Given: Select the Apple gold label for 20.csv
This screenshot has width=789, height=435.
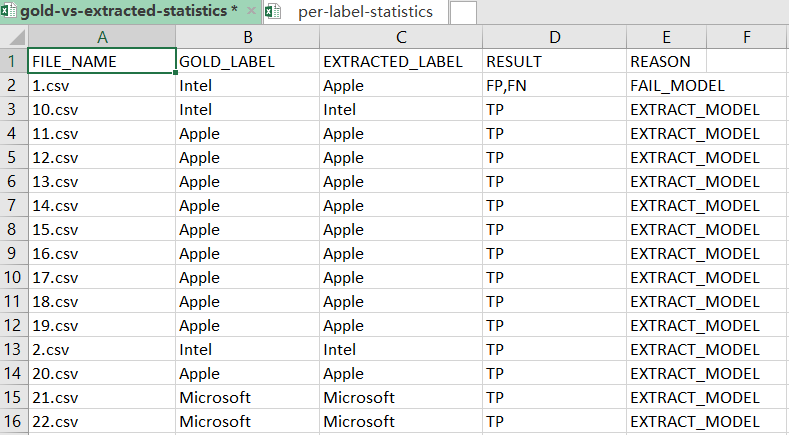Looking at the screenshot, I should 248,373.
